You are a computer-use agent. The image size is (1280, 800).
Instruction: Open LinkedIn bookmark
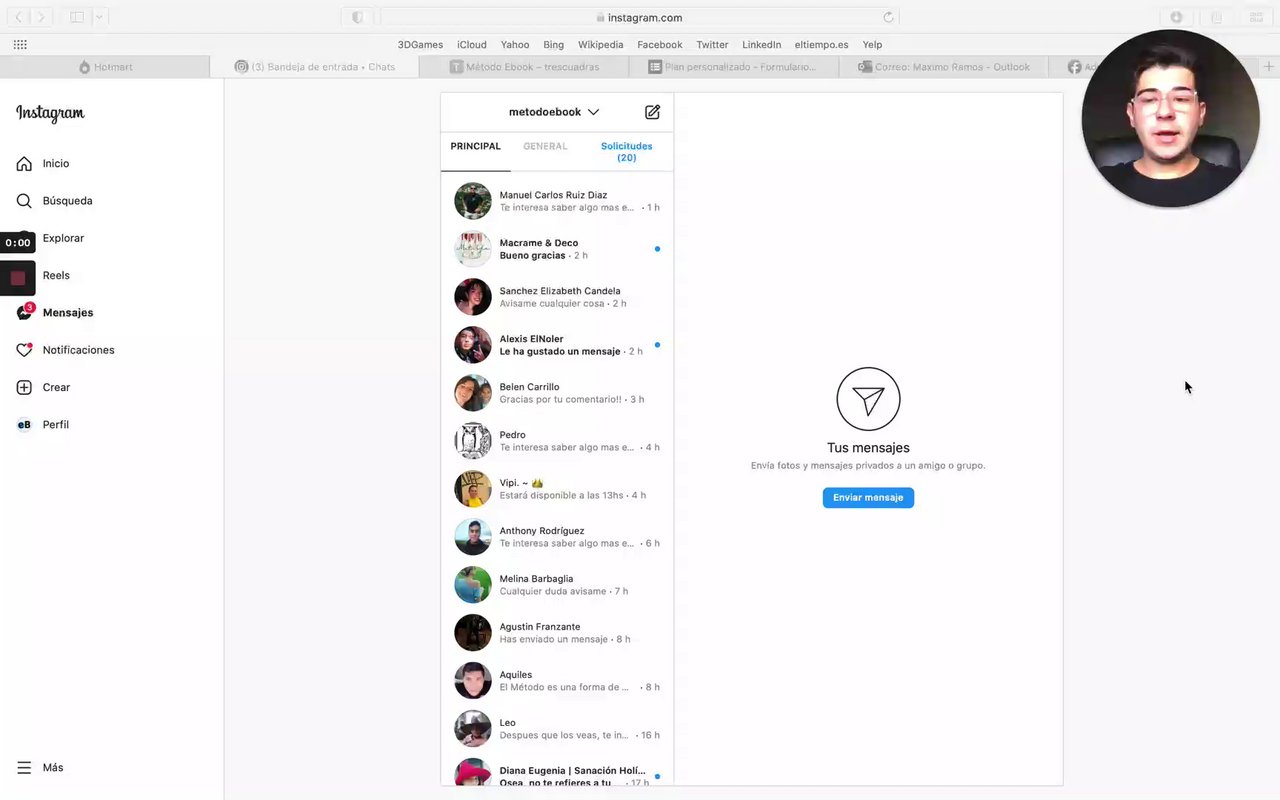tap(762, 45)
